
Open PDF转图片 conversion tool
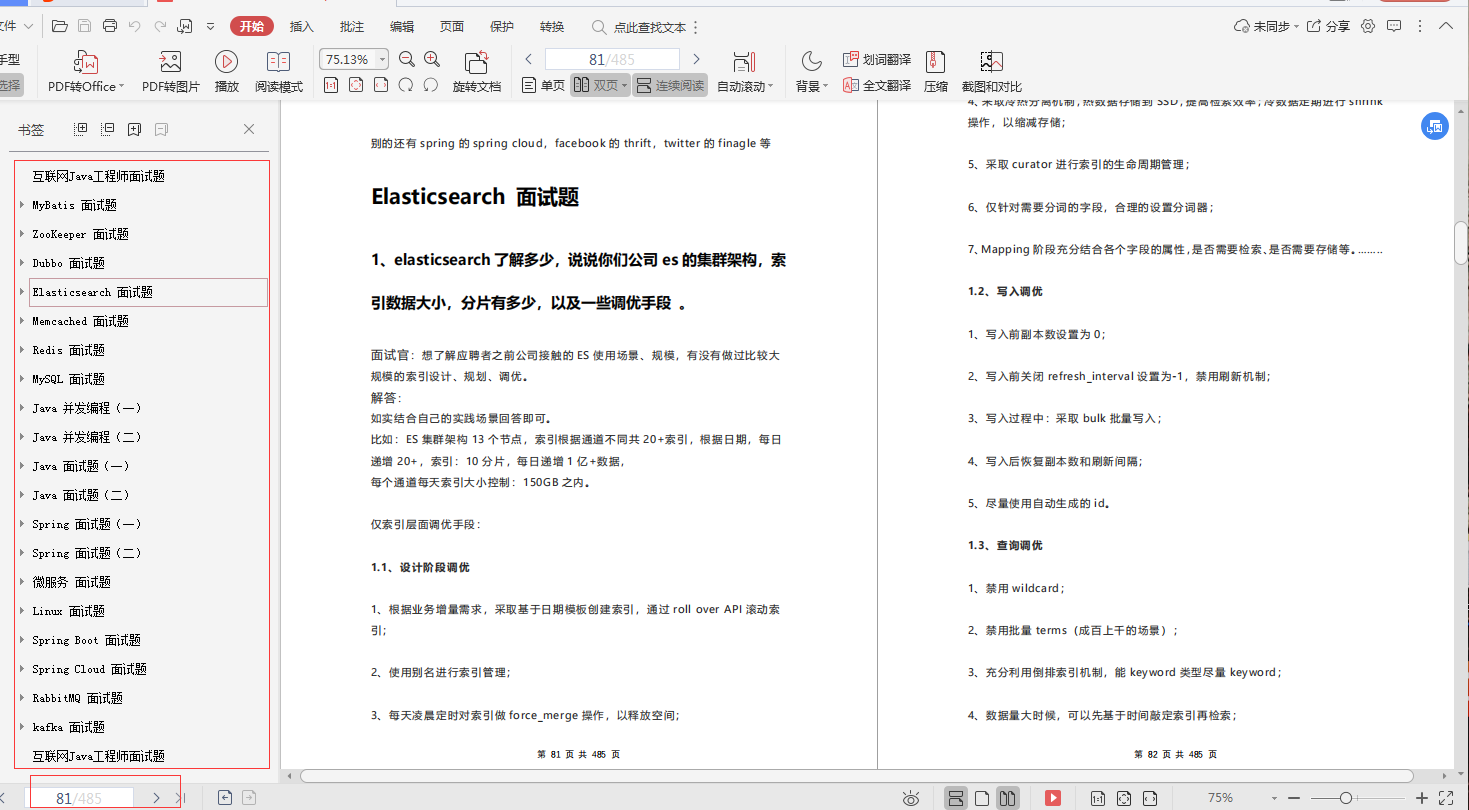pyautogui.click(x=171, y=72)
